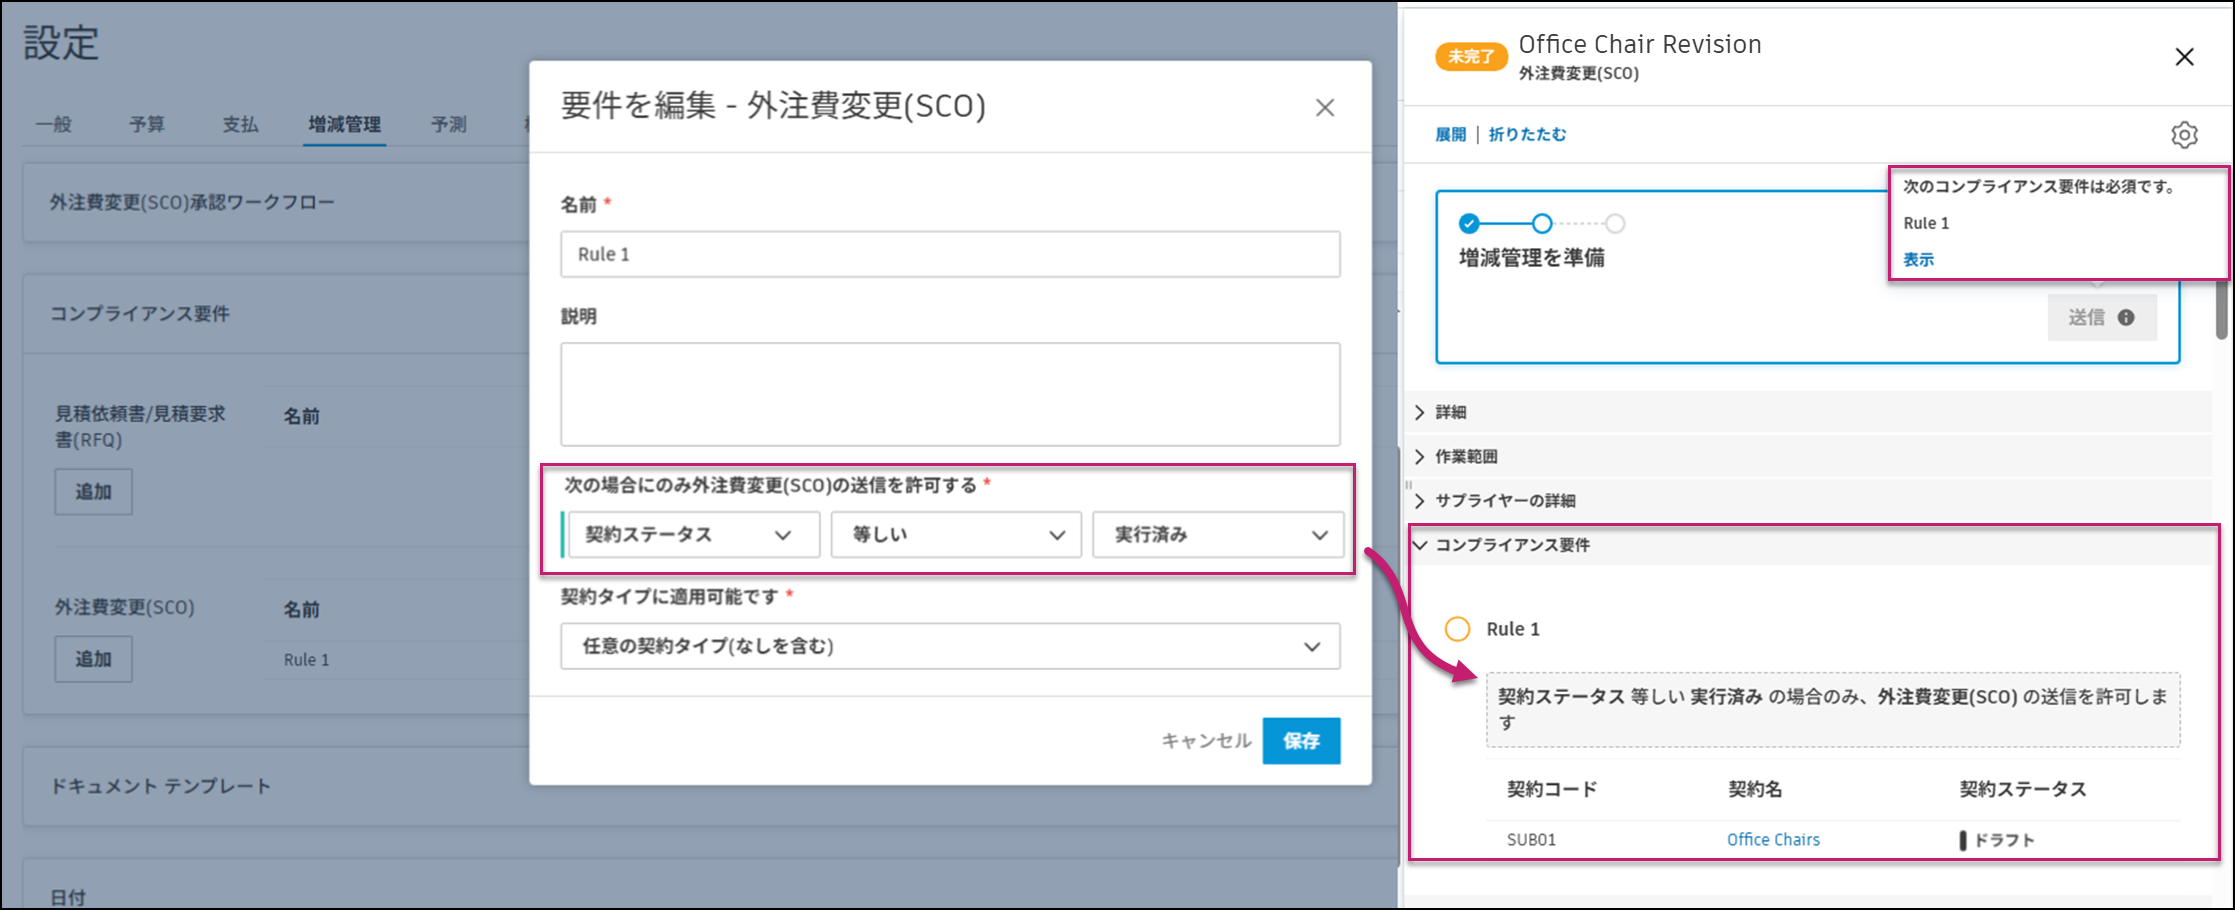This screenshot has width=2235, height=910.
Task: Open the Office Chairs contract link
Action: click(x=1772, y=839)
